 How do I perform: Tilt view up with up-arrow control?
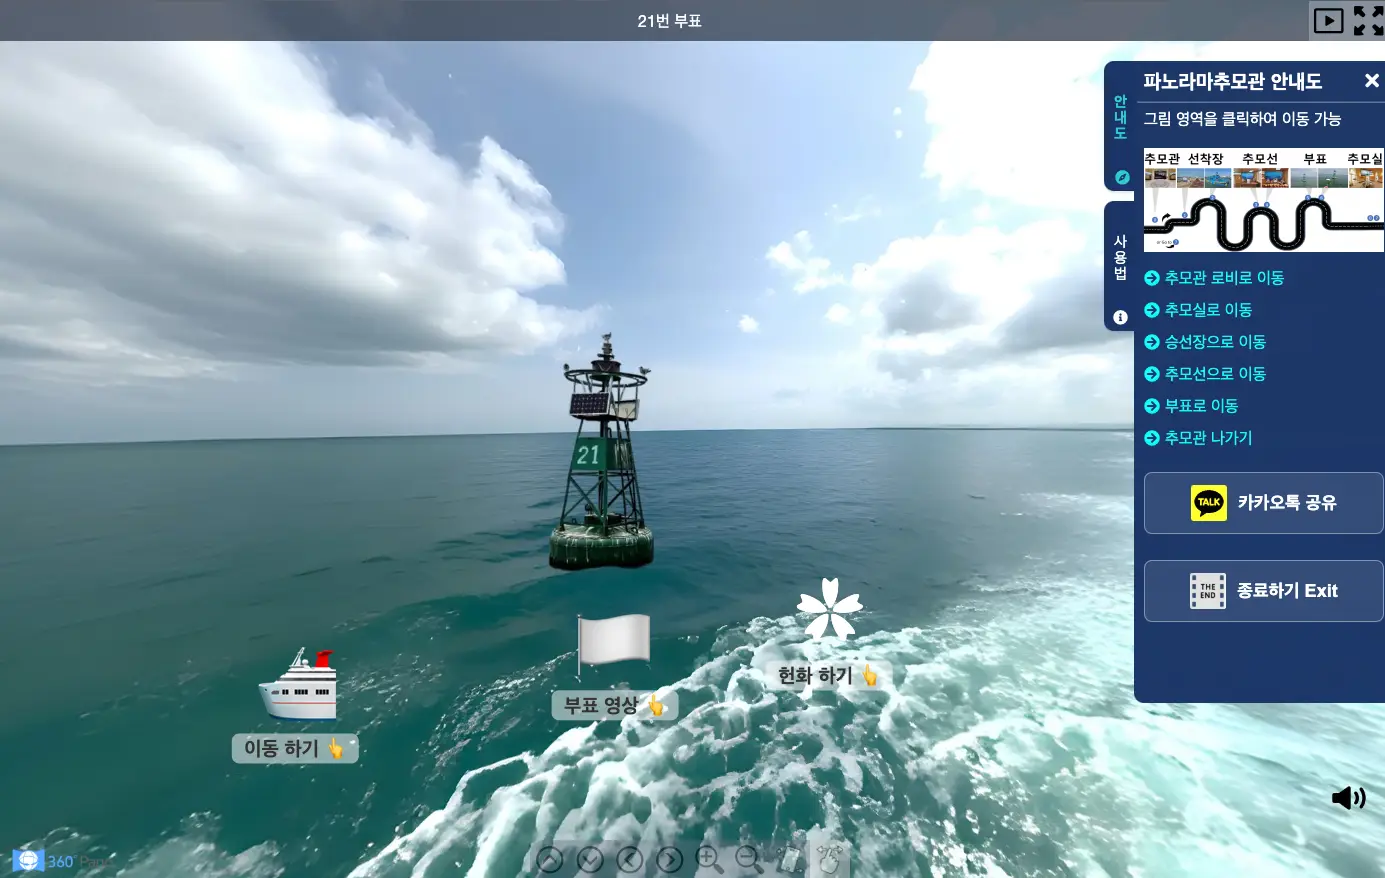tap(549, 859)
